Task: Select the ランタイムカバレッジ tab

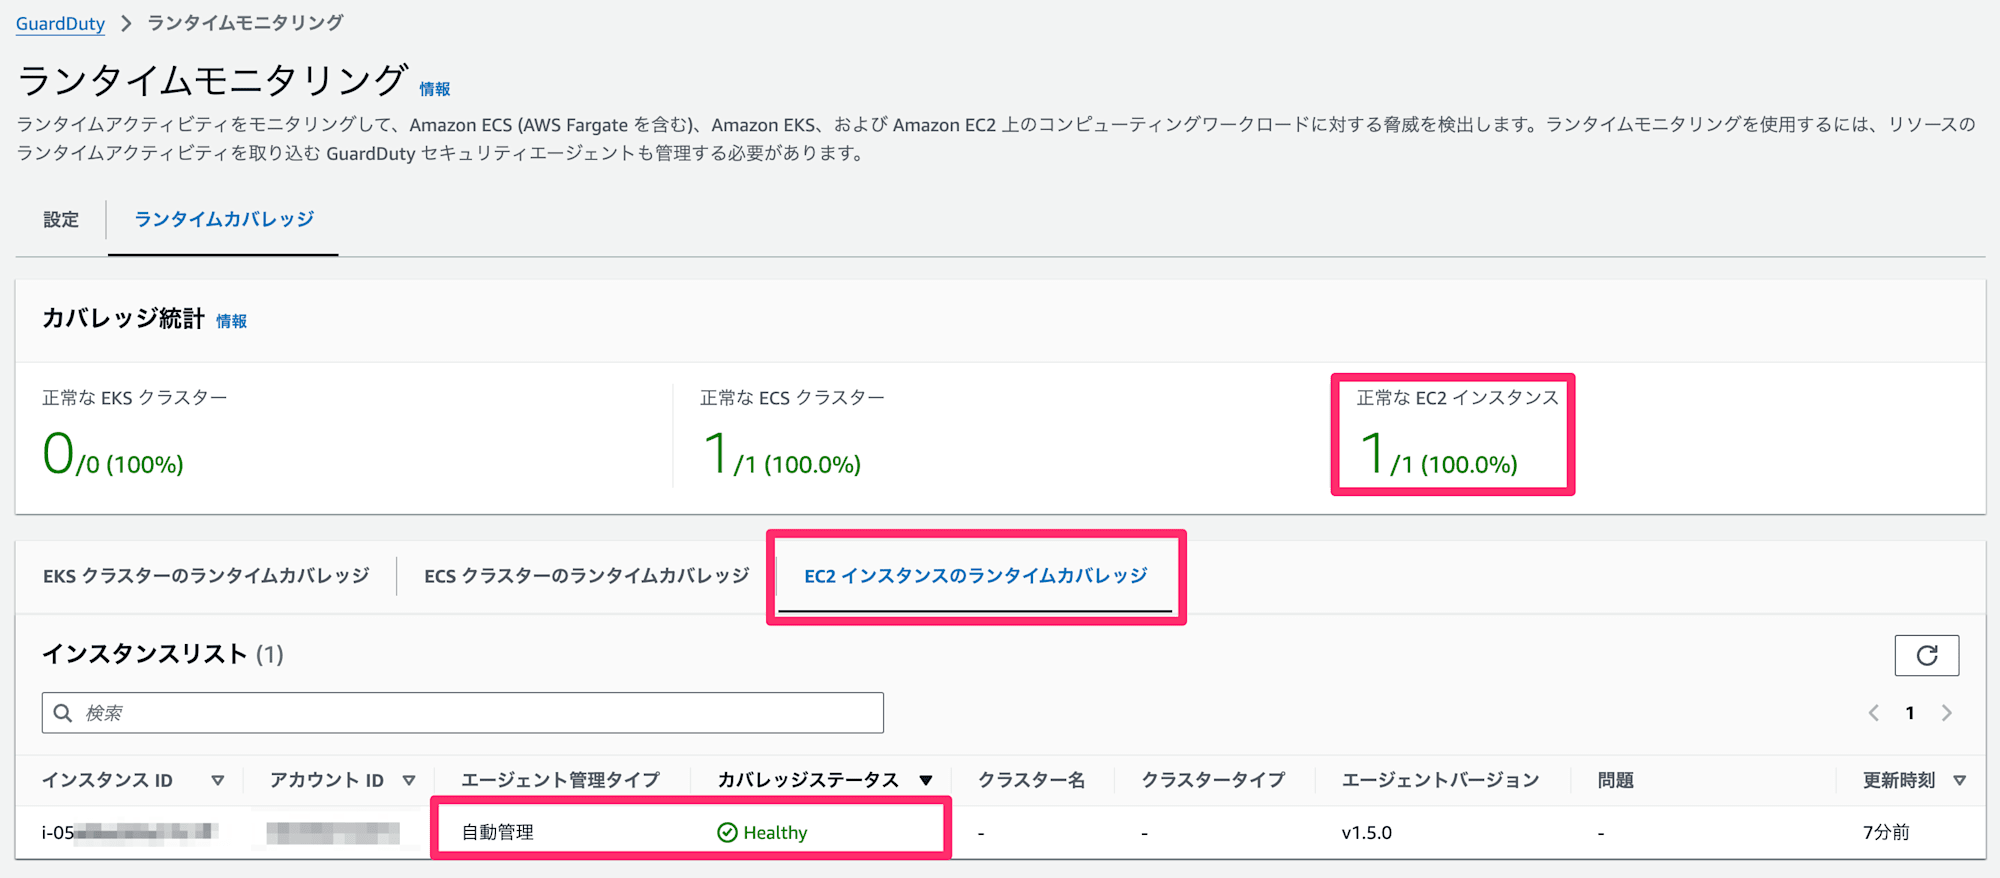Action: pyautogui.click(x=224, y=219)
